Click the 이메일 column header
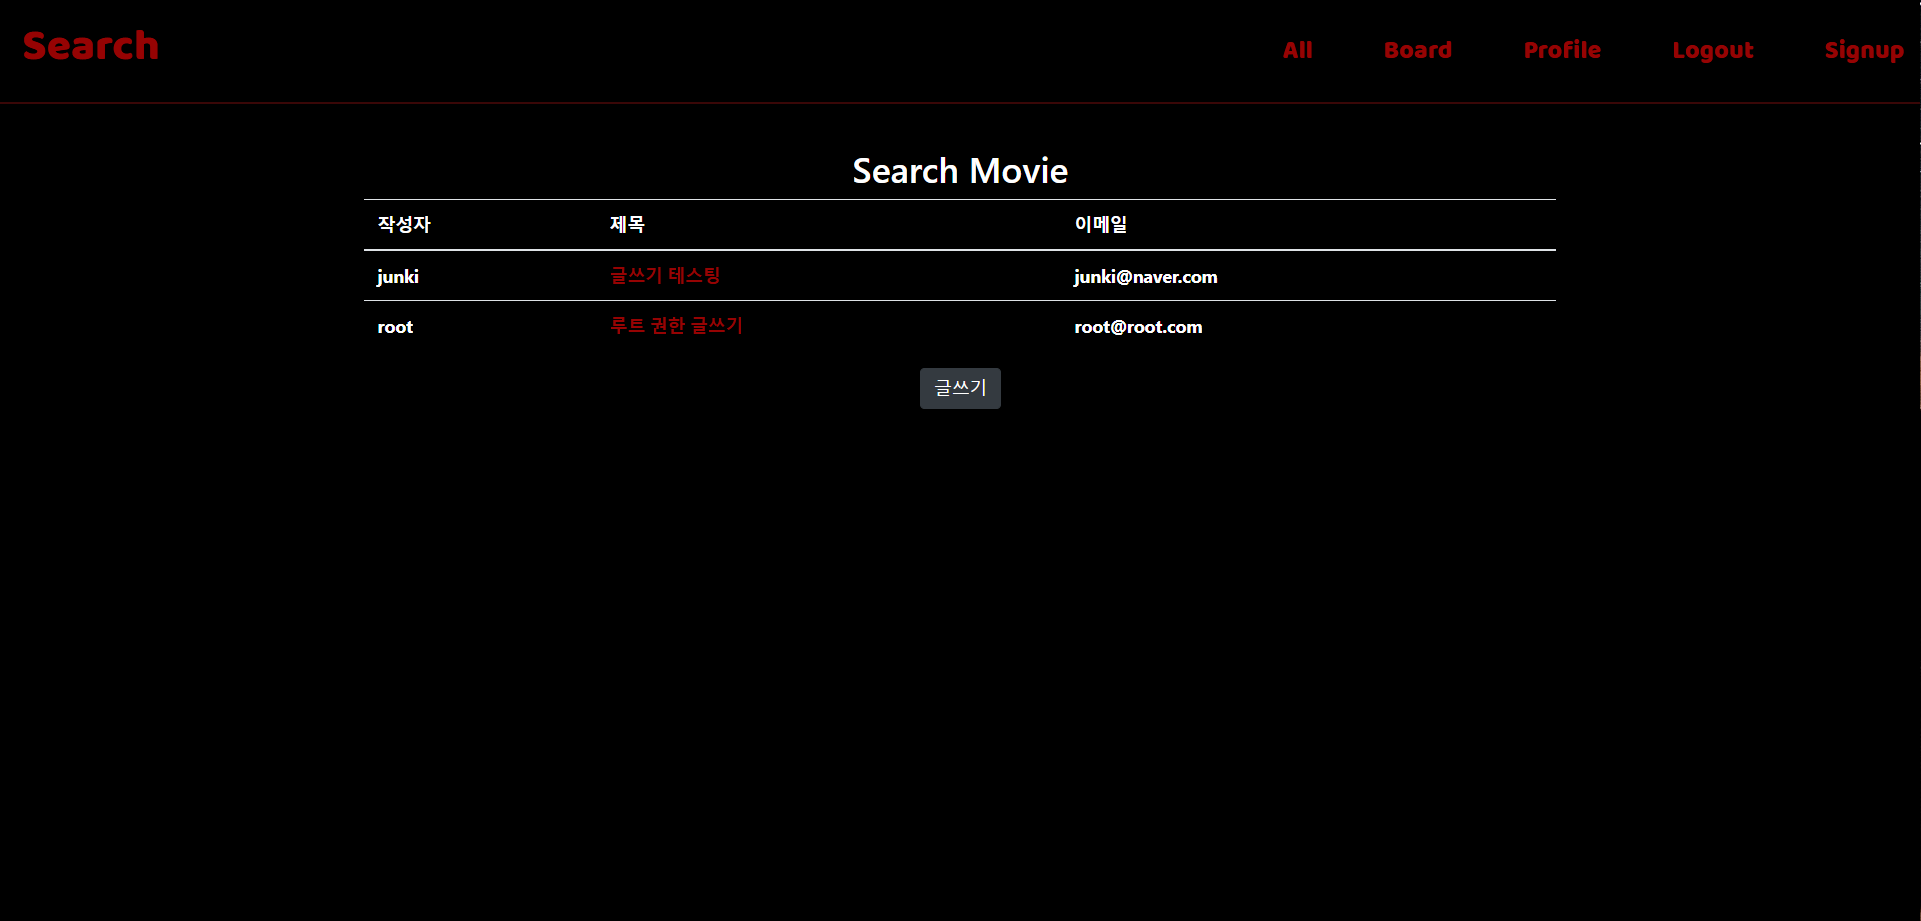 [x=1100, y=224]
